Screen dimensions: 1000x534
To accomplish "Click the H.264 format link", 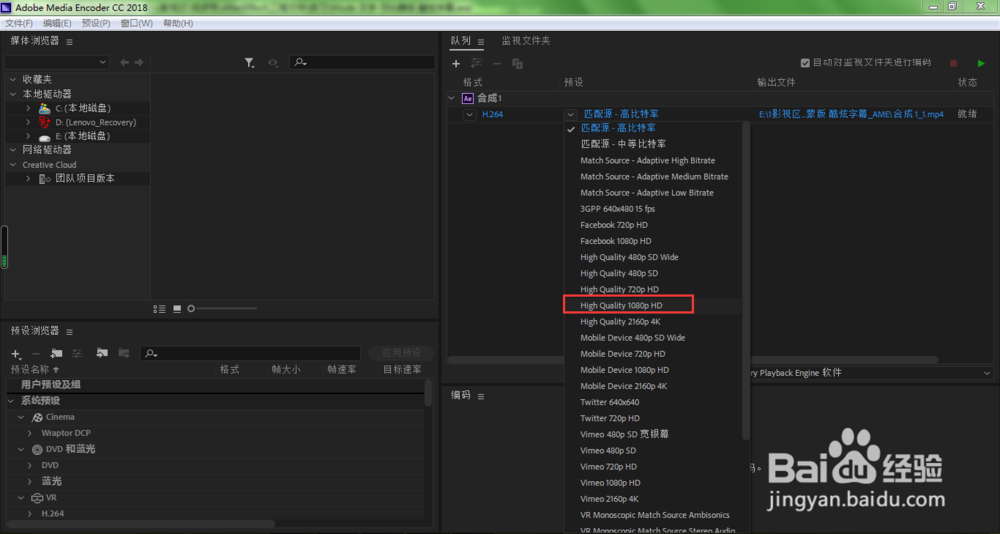I will point(492,115).
